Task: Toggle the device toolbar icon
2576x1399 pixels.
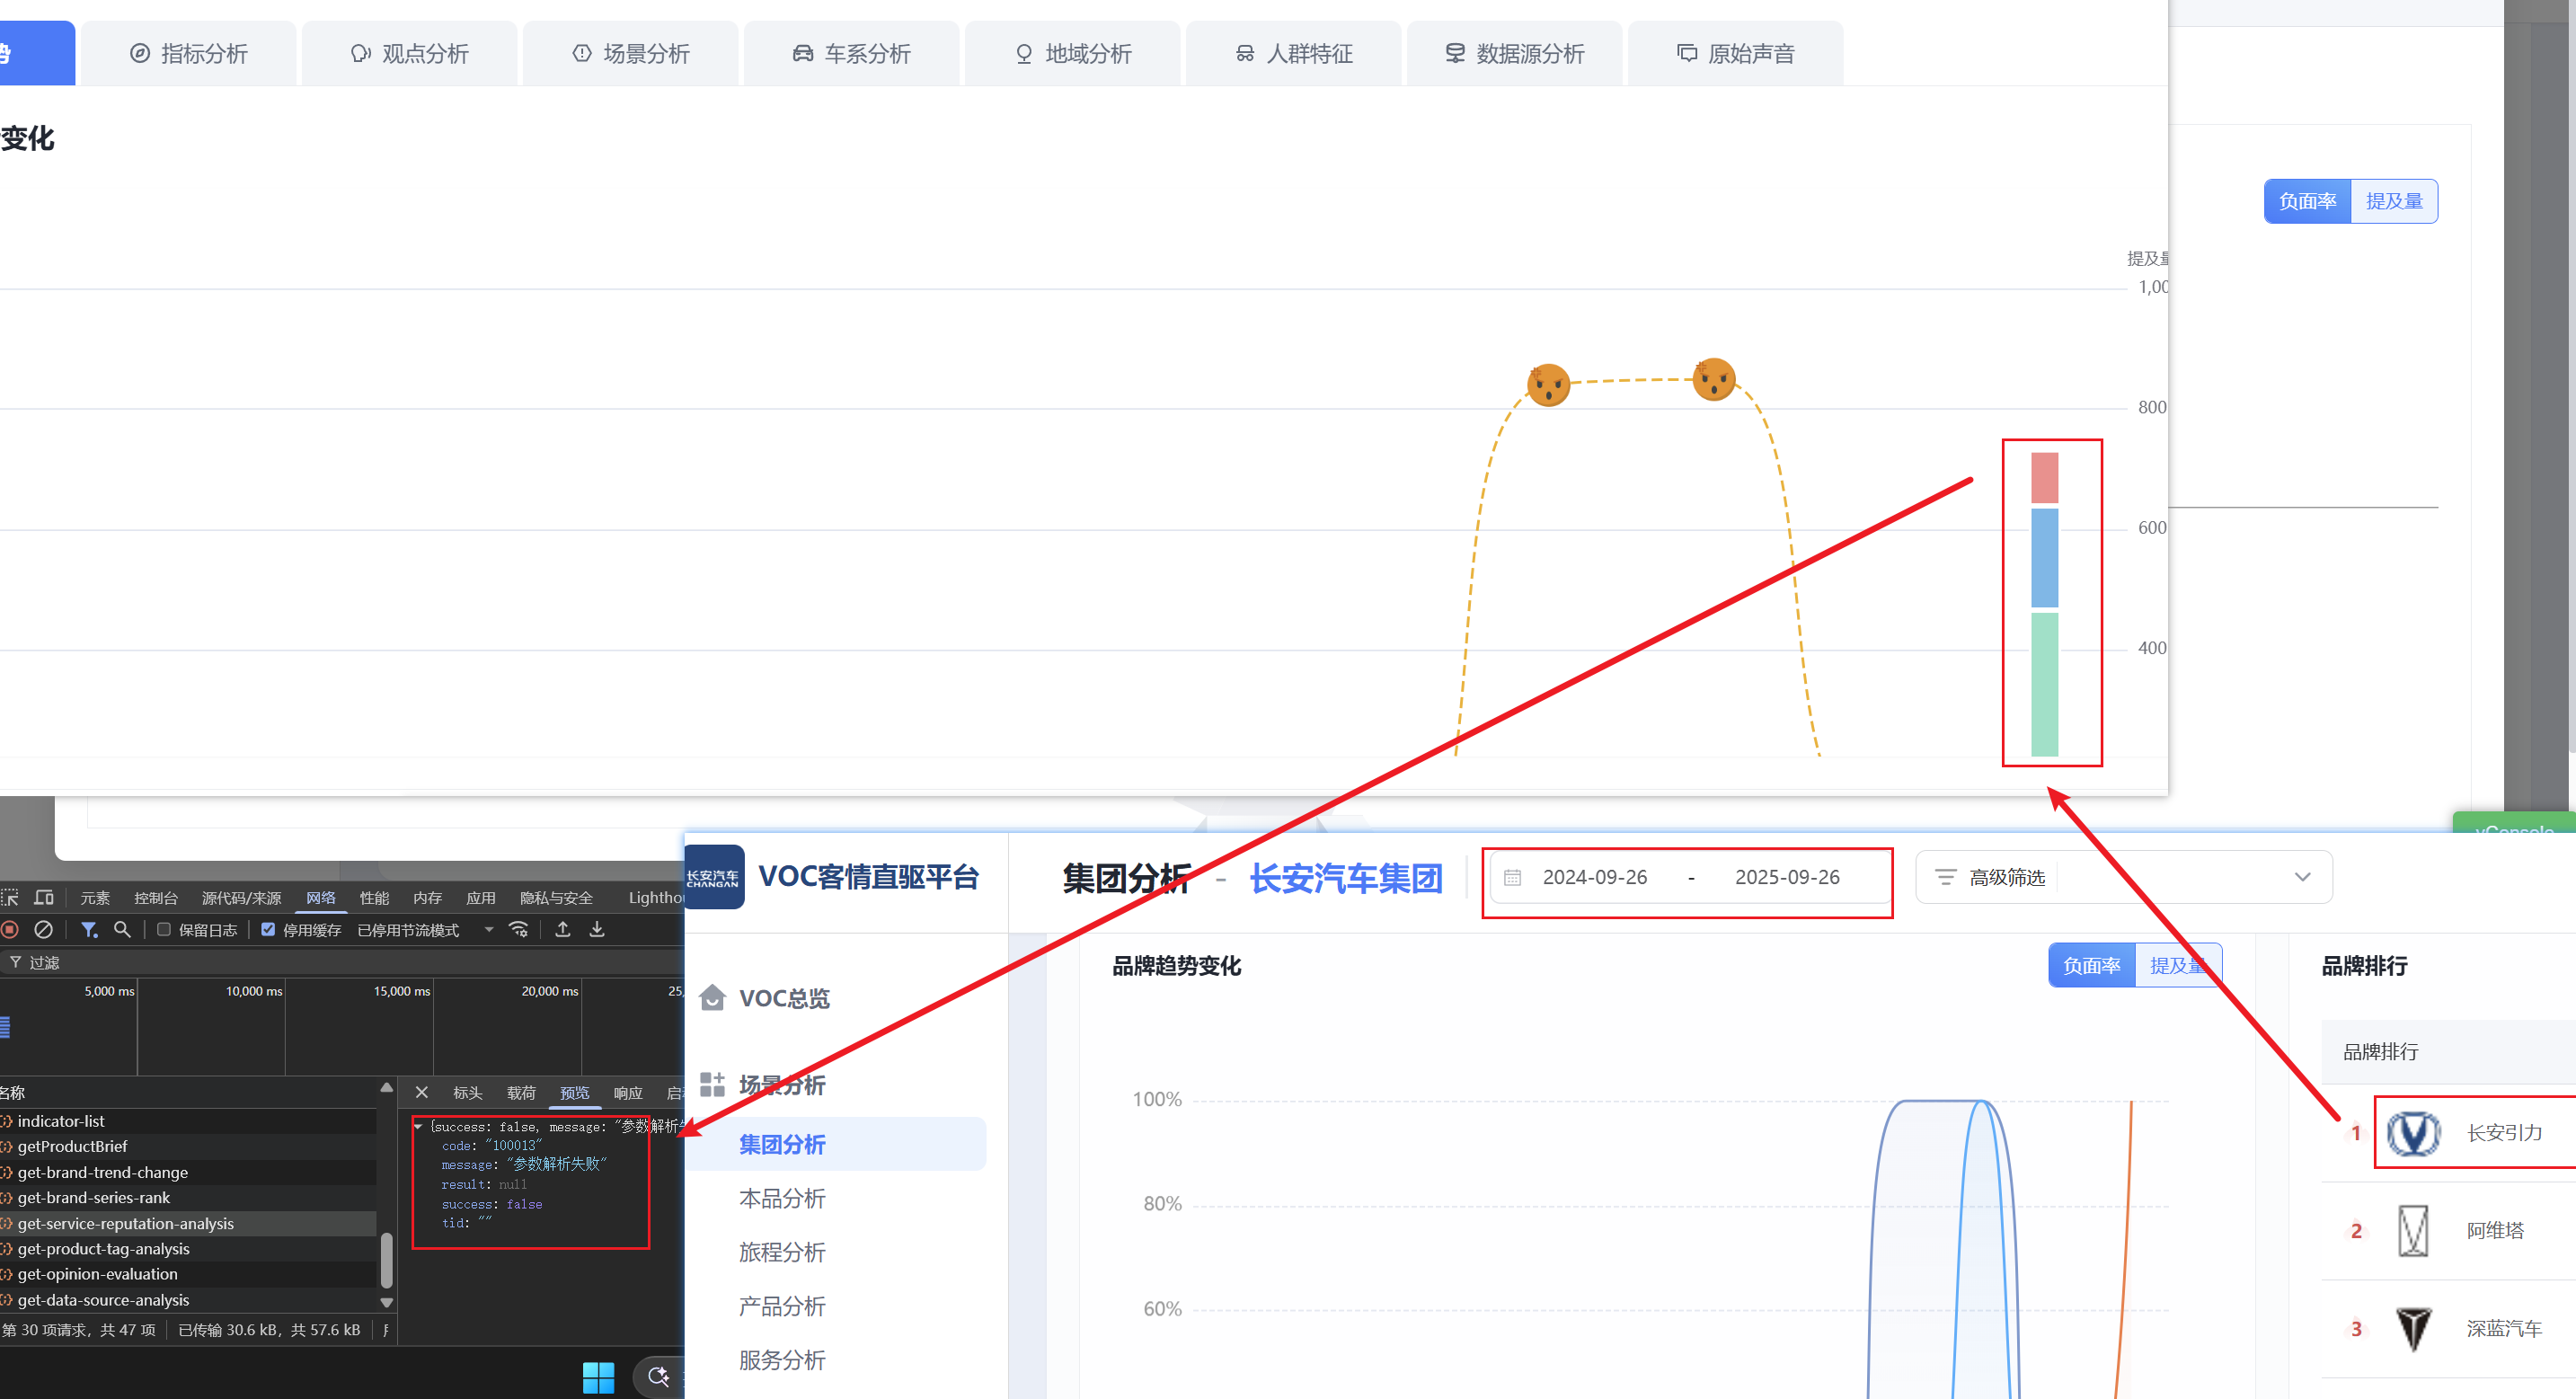Action: point(44,898)
